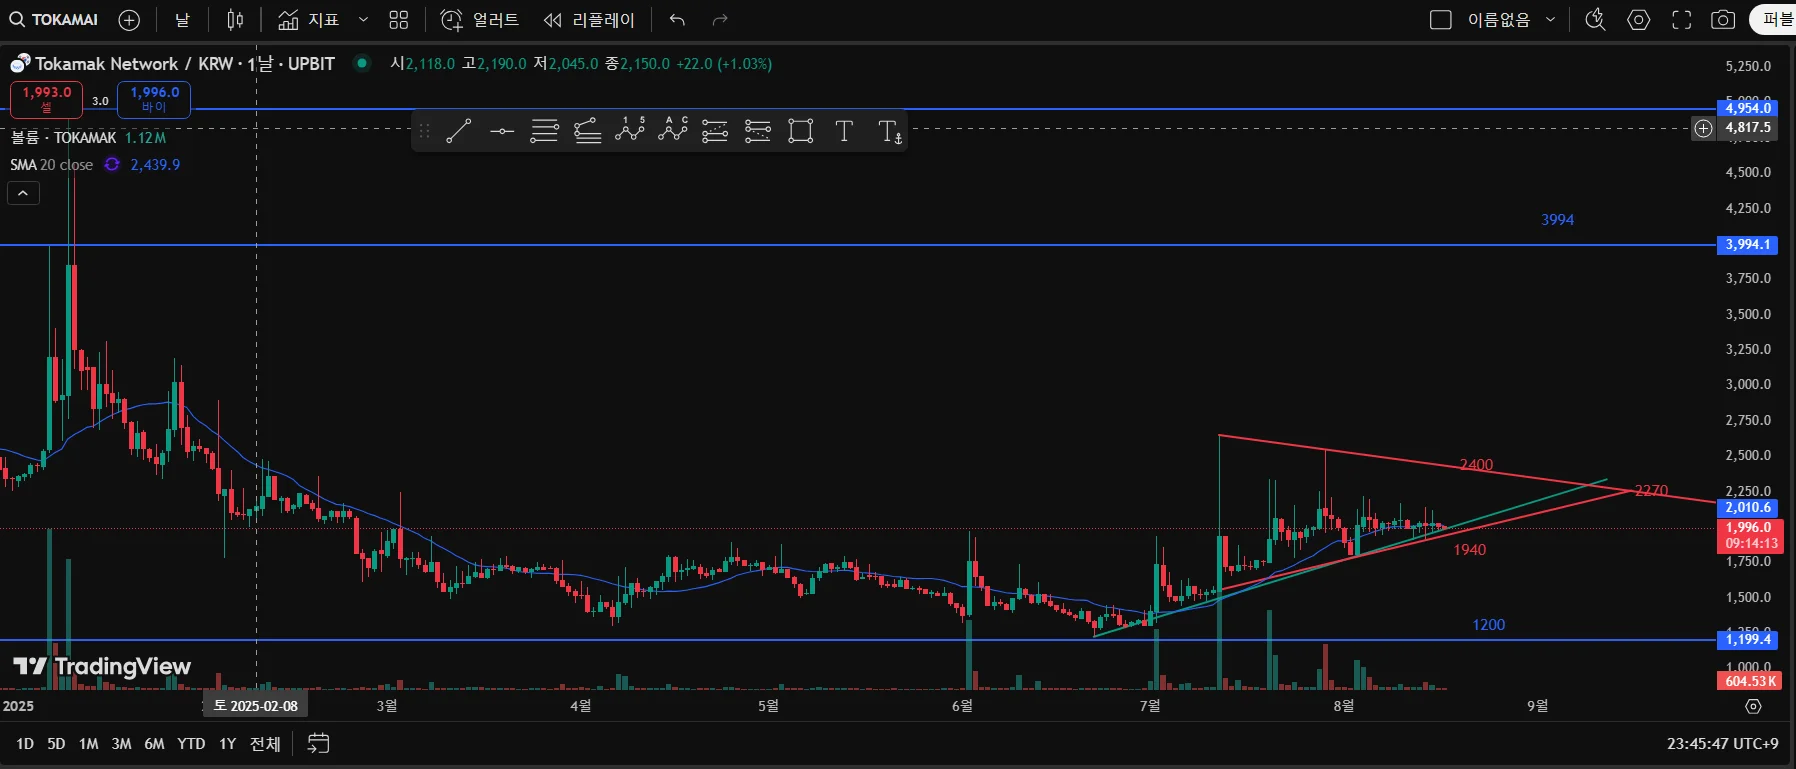Open symbol search showing TOKAMAI

pos(54,20)
